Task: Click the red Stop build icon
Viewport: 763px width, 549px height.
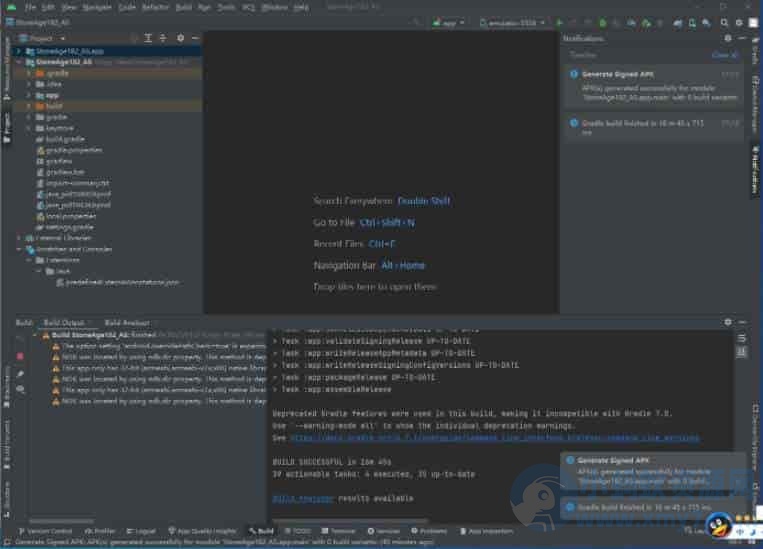Action: pyautogui.click(x=20, y=356)
